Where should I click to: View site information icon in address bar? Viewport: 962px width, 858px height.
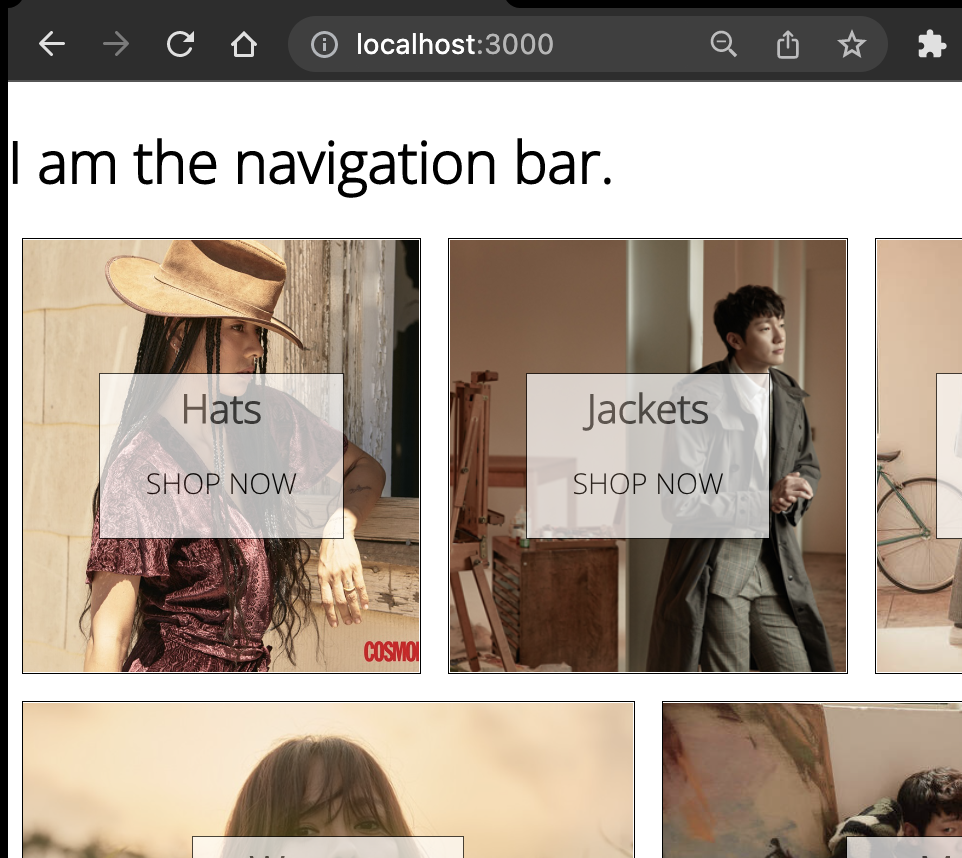tap(324, 44)
